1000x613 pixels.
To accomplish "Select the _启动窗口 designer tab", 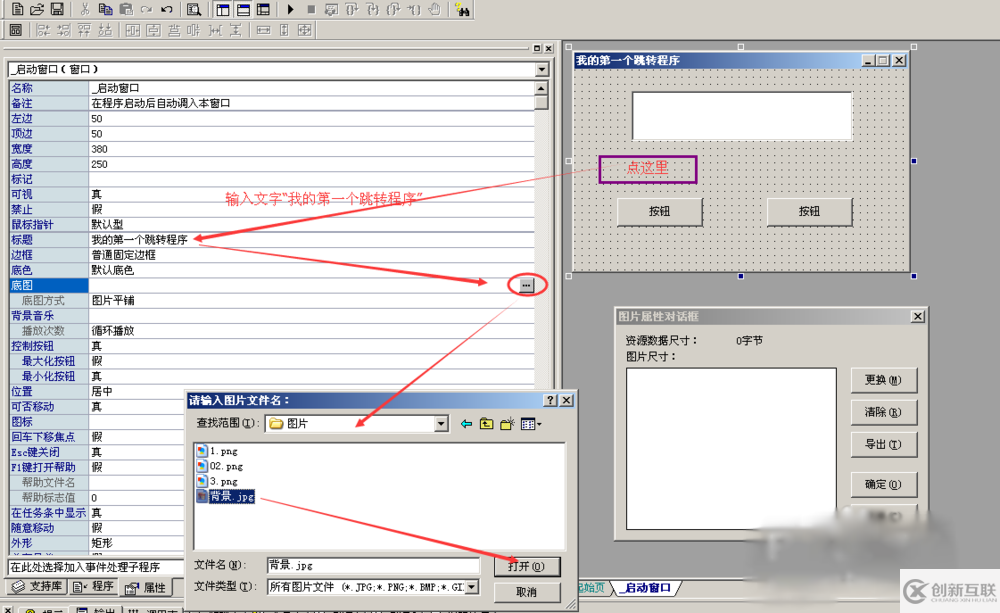I will [x=646, y=587].
